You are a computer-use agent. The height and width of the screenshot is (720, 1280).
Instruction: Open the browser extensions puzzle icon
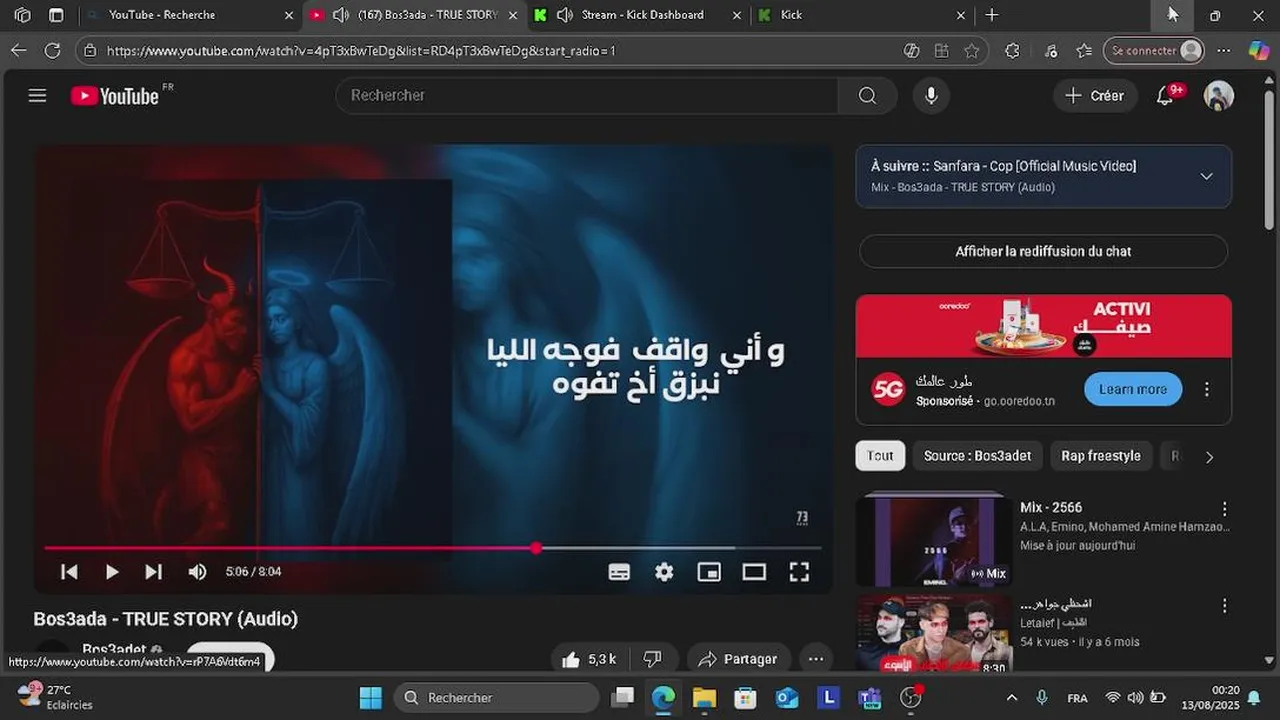(1012, 50)
